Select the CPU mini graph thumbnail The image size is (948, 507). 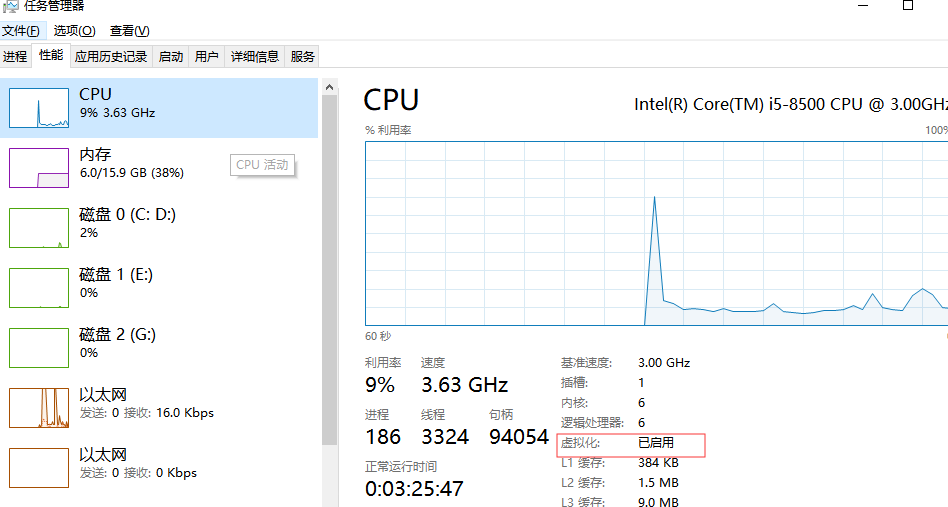39,108
